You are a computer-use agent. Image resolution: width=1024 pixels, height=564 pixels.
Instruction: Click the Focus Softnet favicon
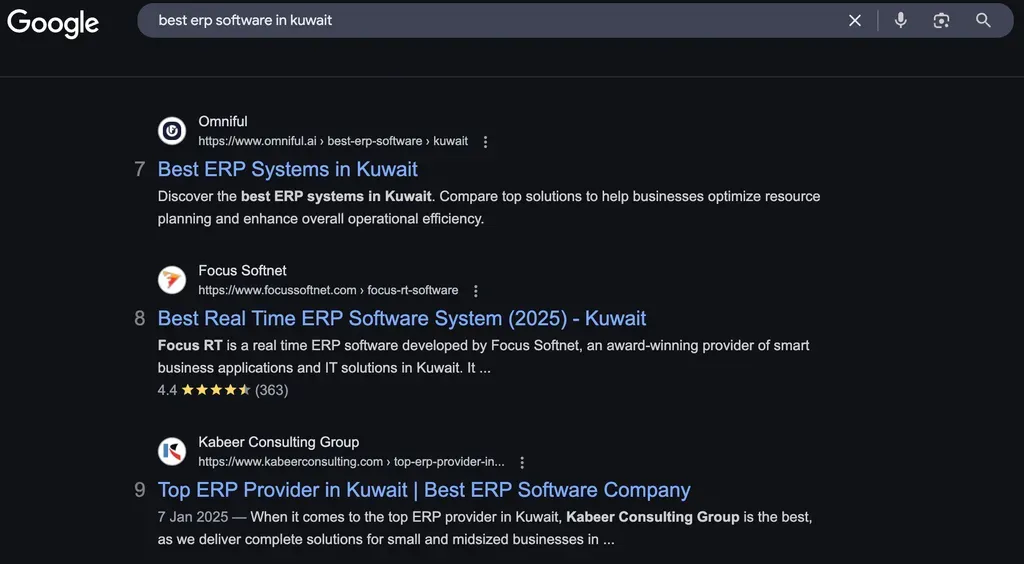(172, 280)
